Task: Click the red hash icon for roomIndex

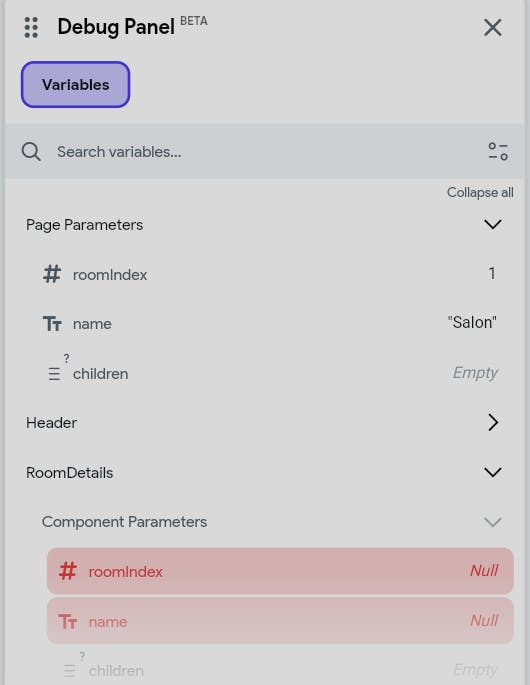Action: click(68, 571)
